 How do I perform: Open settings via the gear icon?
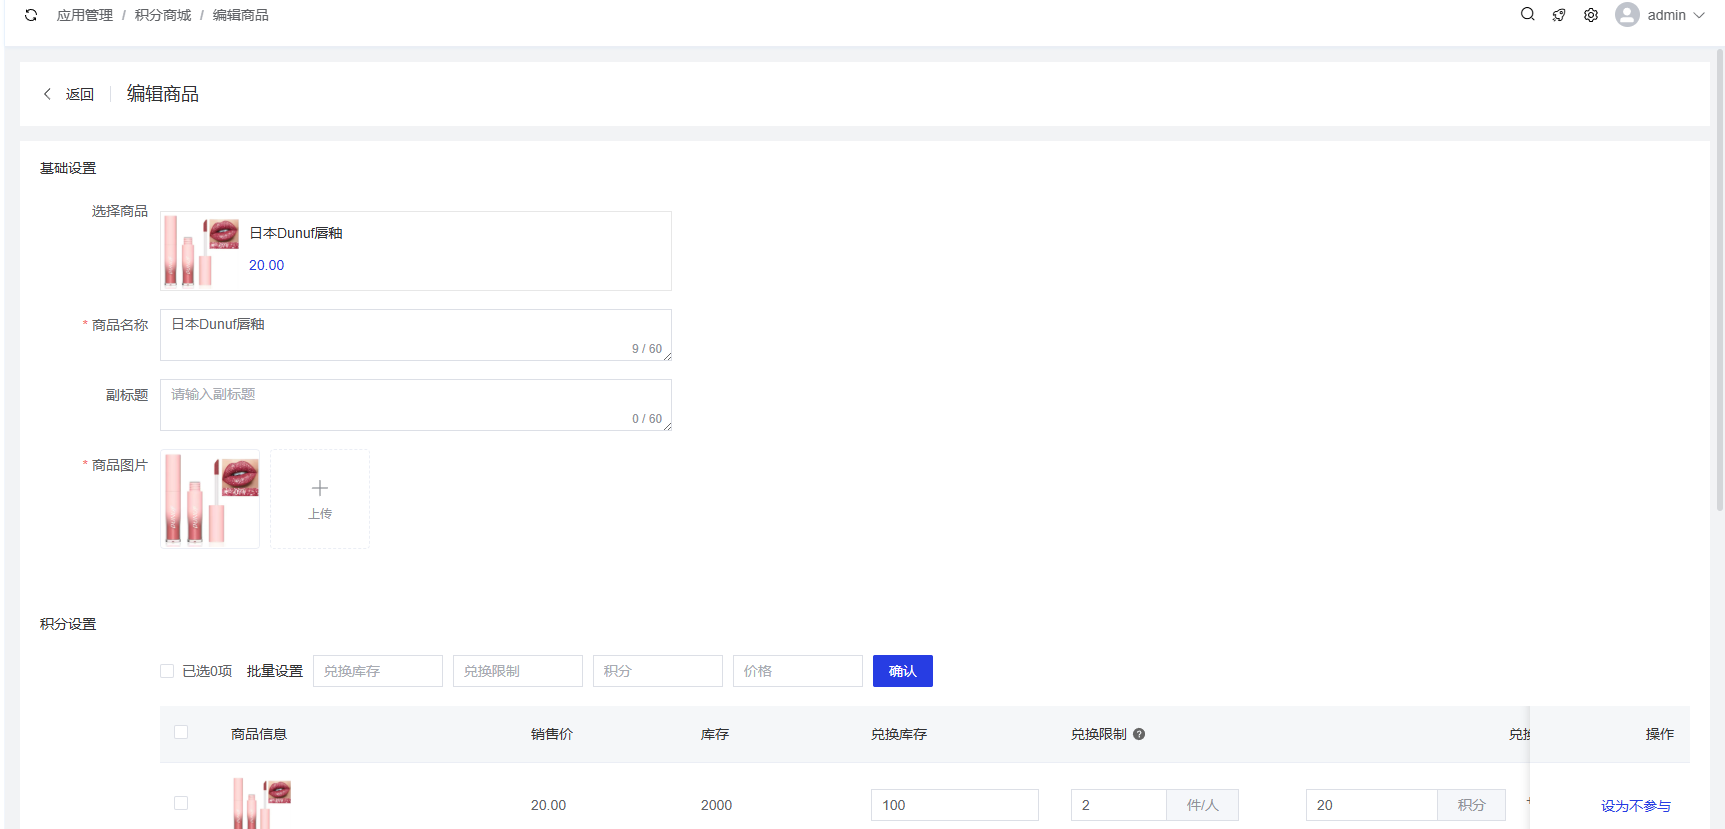coord(1591,15)
